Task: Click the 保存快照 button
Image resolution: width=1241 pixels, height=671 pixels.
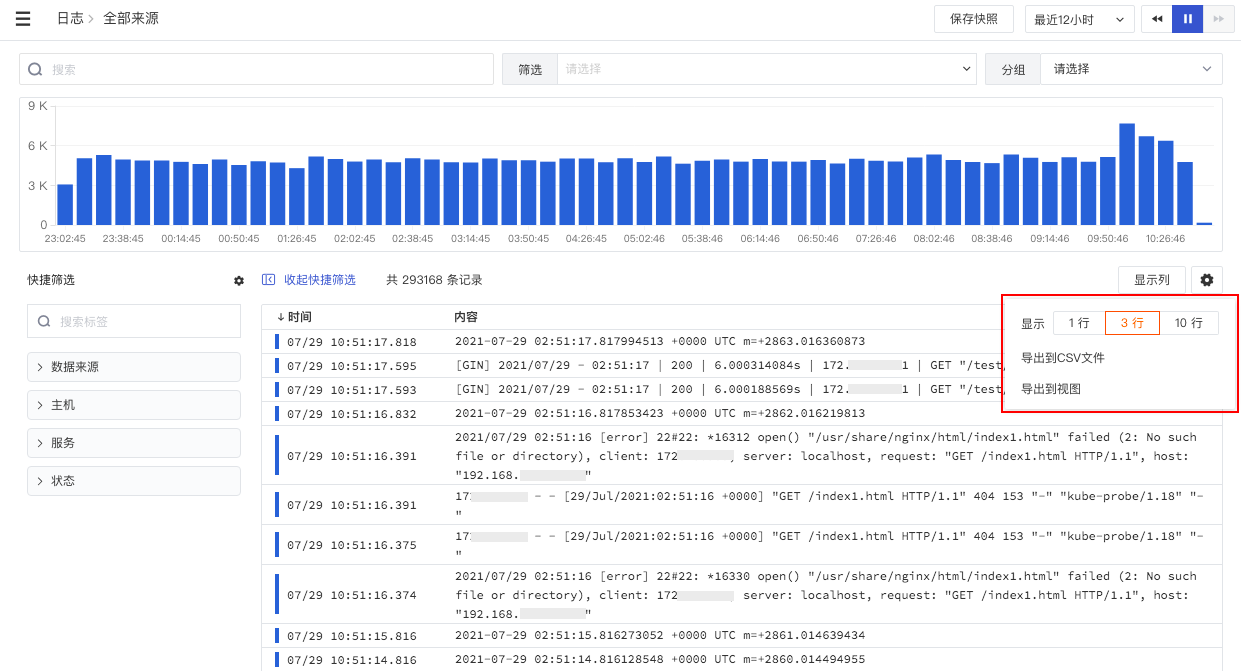Action: pos(974,19)
